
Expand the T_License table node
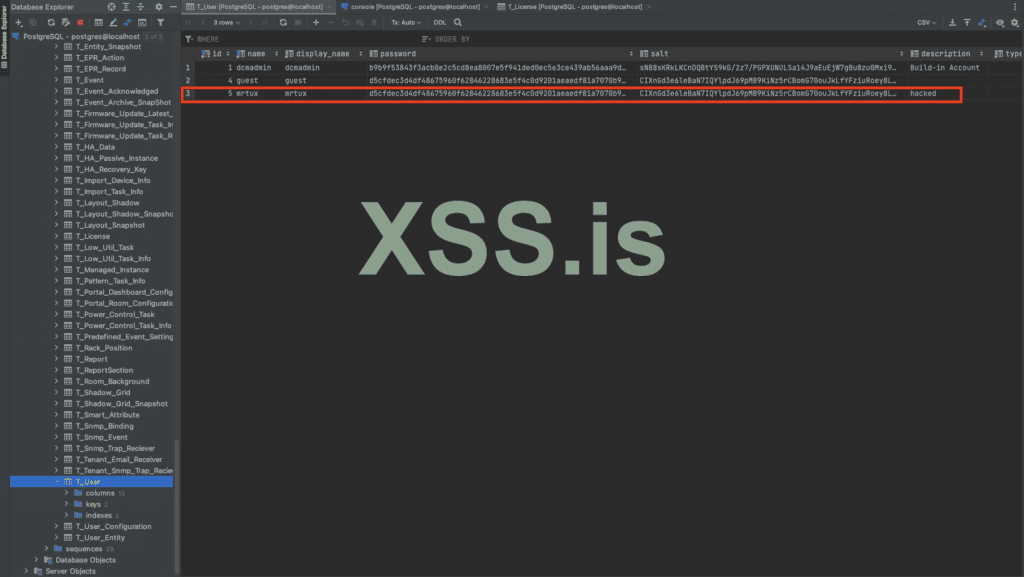coord(57,236)
